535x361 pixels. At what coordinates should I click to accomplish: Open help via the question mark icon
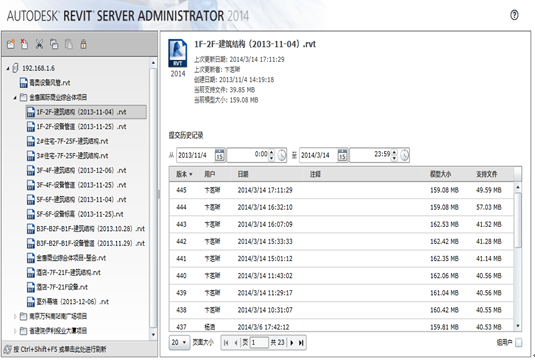point(514,15)
